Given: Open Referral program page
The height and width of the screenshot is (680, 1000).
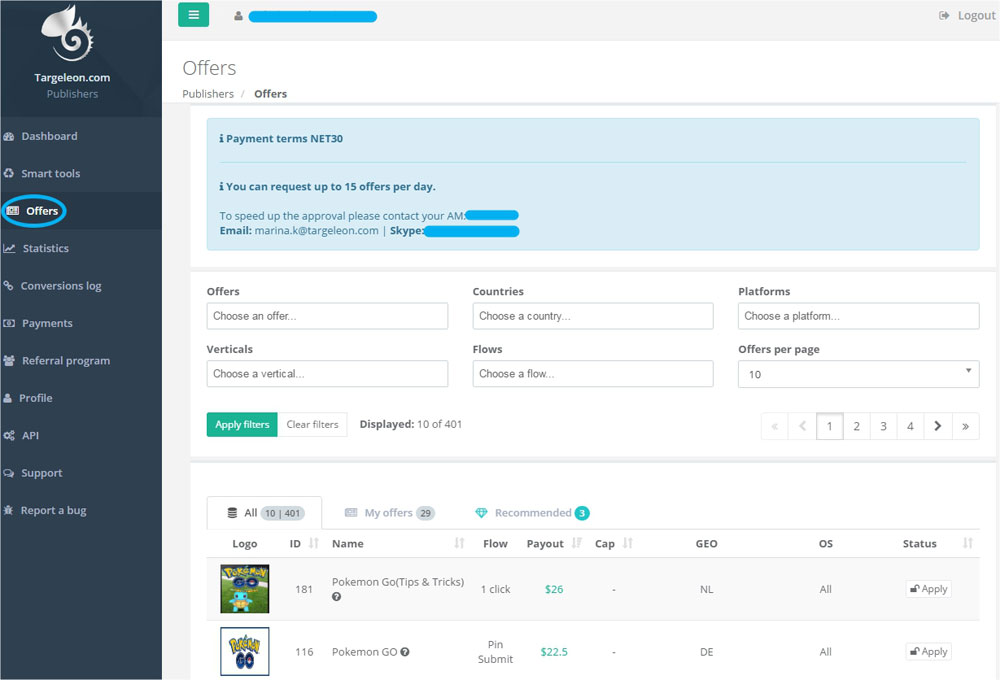Looking at the screenshot, I should coord(66,360).
